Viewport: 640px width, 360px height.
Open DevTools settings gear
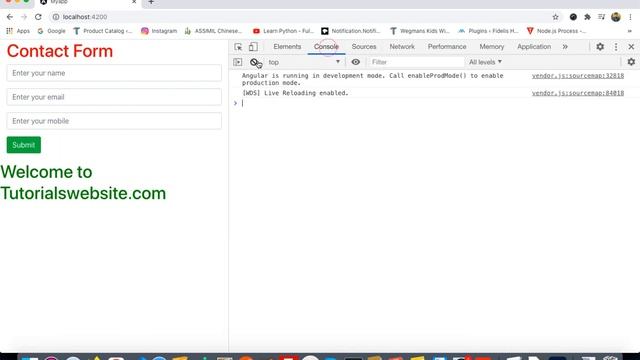(x=600, y=47)
